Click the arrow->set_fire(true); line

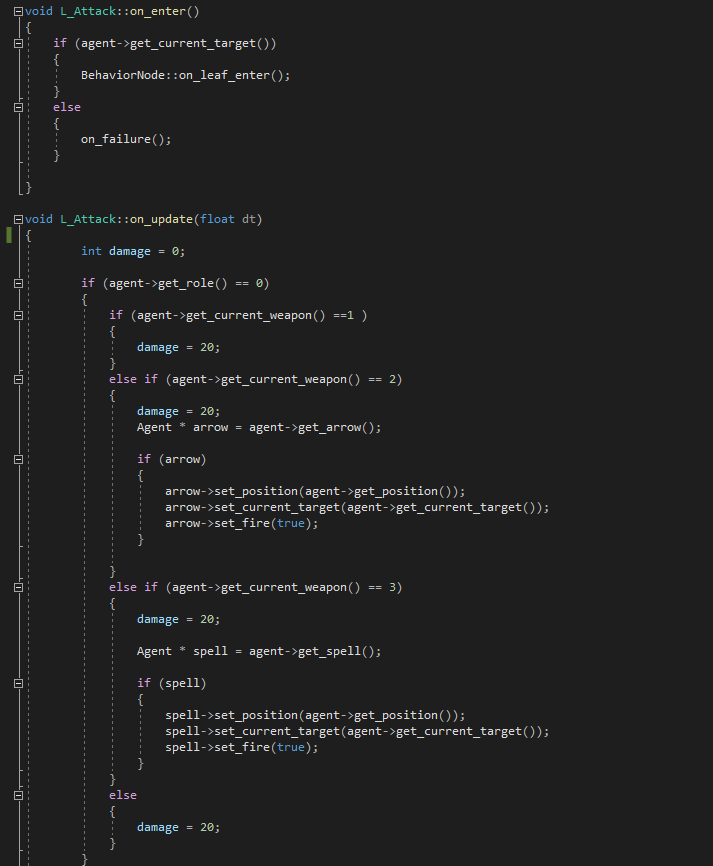pyautogui.click(x=241, y=524)
